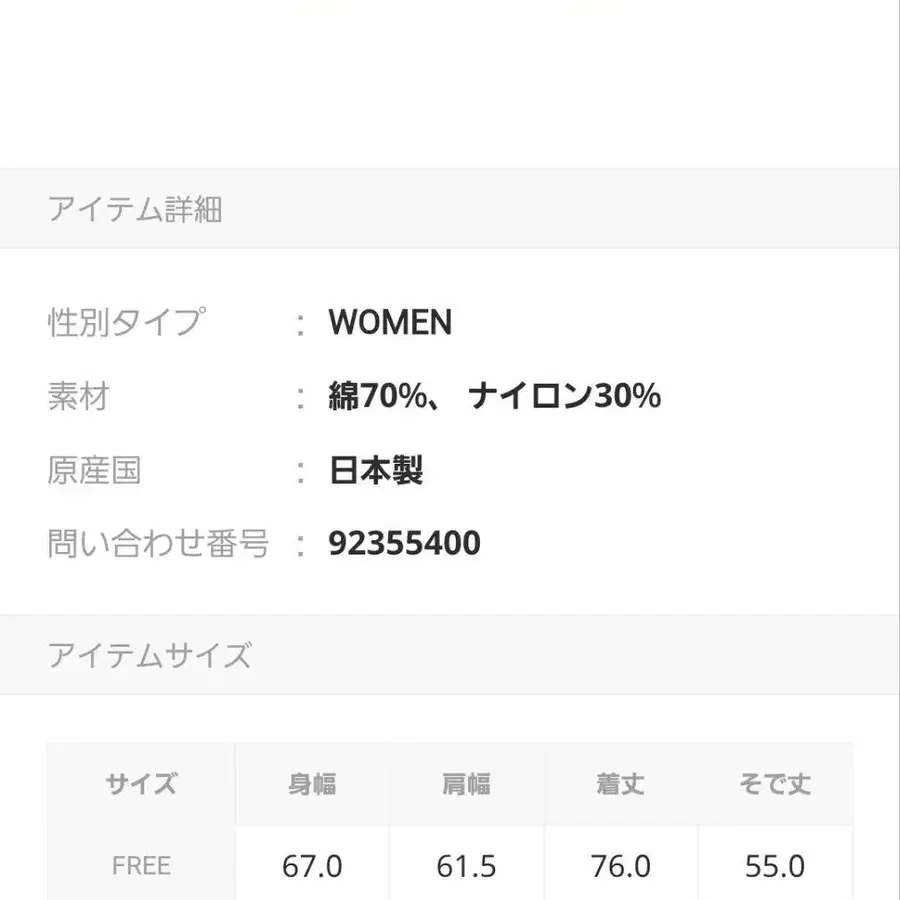Screen dimensions: 900x900
Task: Click the 日本製 country value
Action: [x=376, y=470]
